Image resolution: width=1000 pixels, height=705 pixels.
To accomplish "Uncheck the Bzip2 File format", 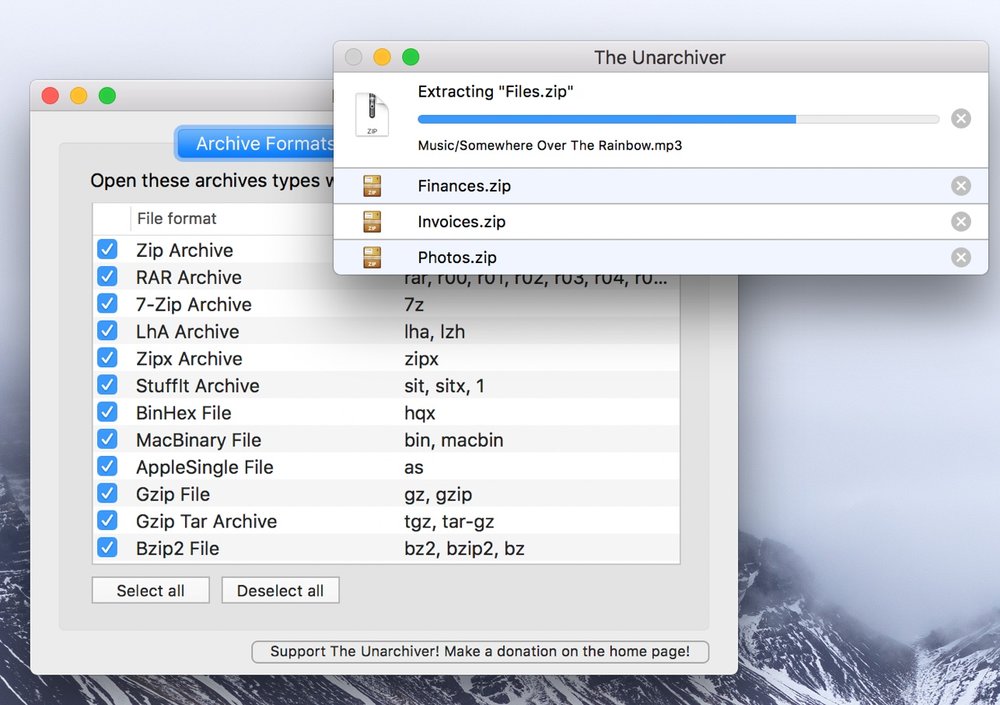I will click(x=107, y=548).
